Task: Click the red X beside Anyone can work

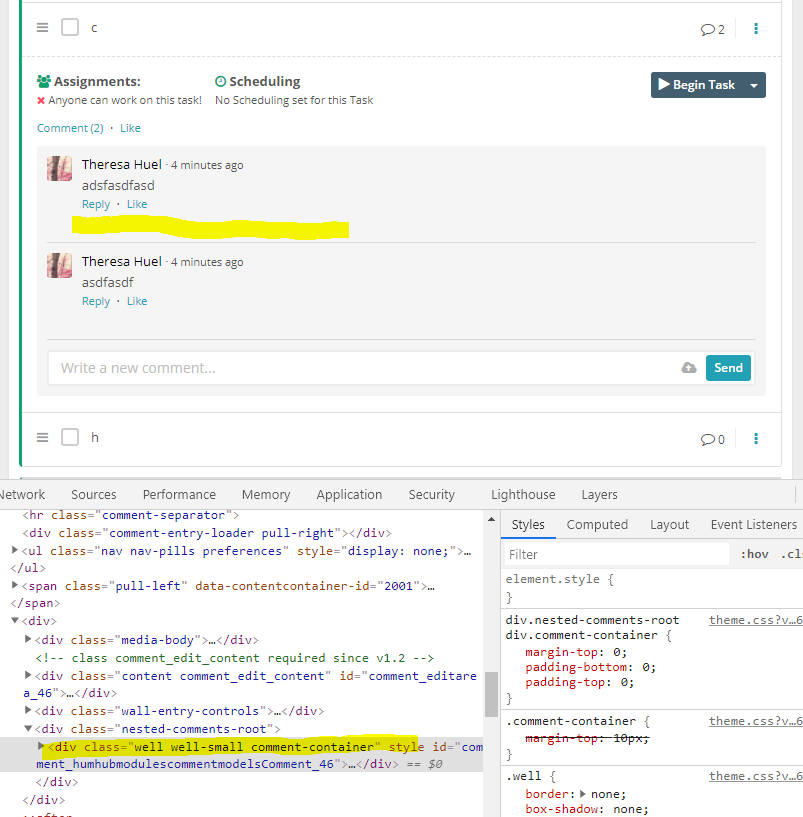Action: click(x=41, y=100)
